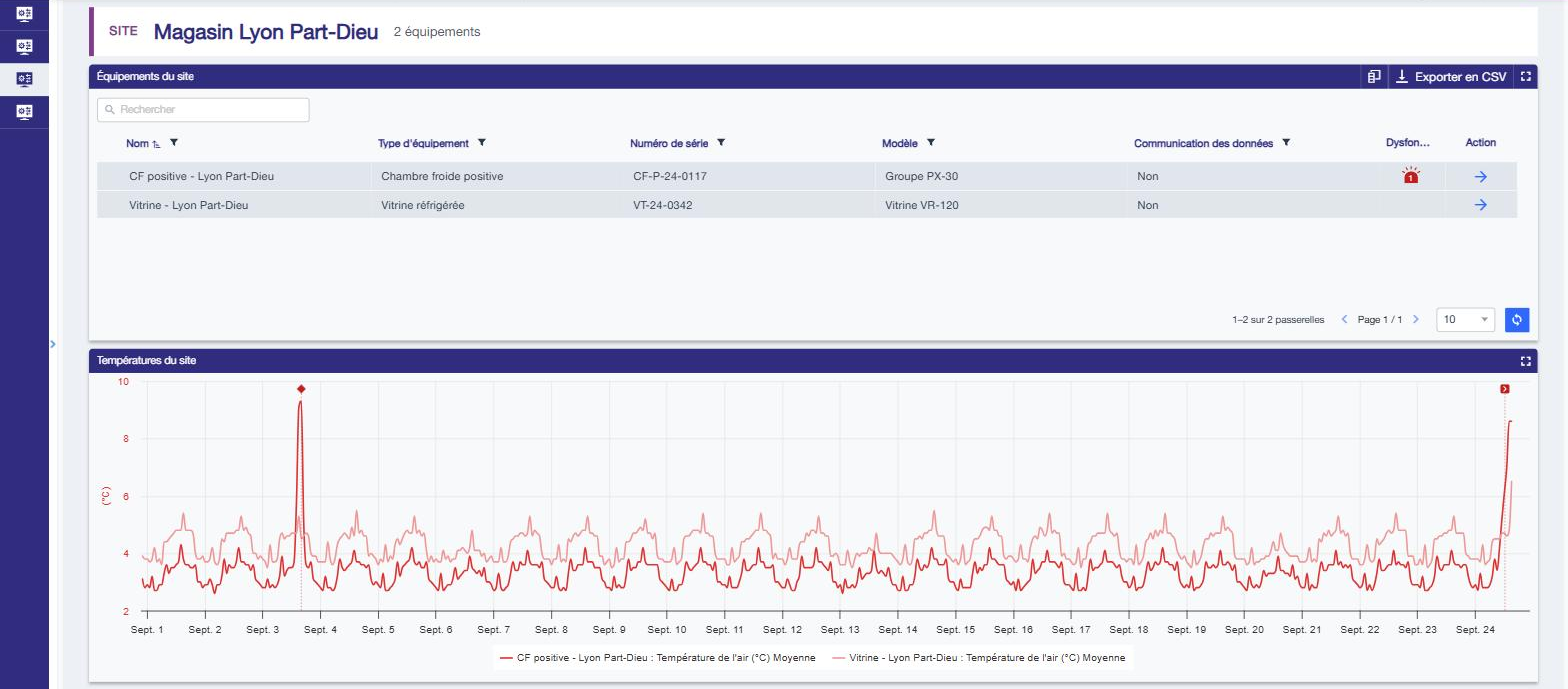Go to the next table page
This screenshot has width=1568, height=689.
(1415, 319)
